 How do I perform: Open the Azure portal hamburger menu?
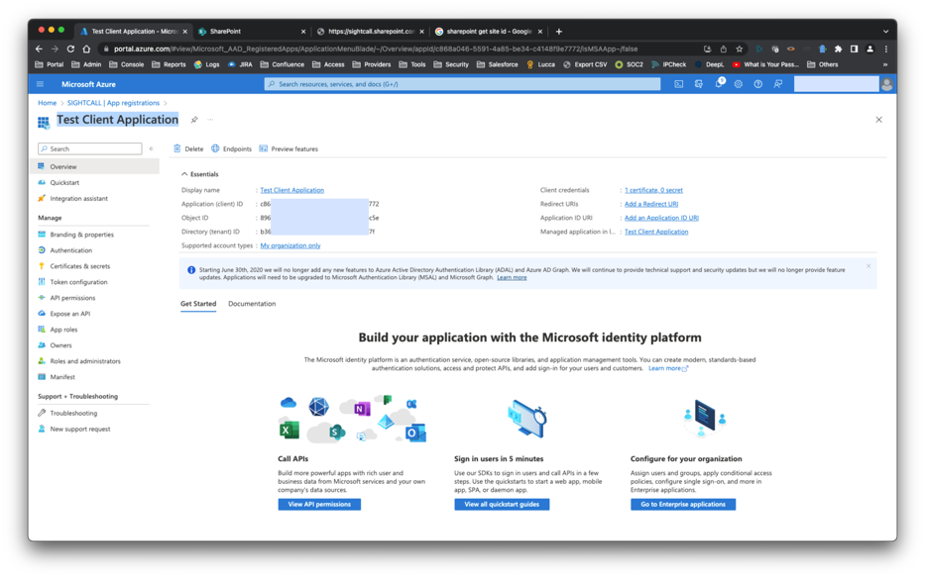tap(40, 84)
